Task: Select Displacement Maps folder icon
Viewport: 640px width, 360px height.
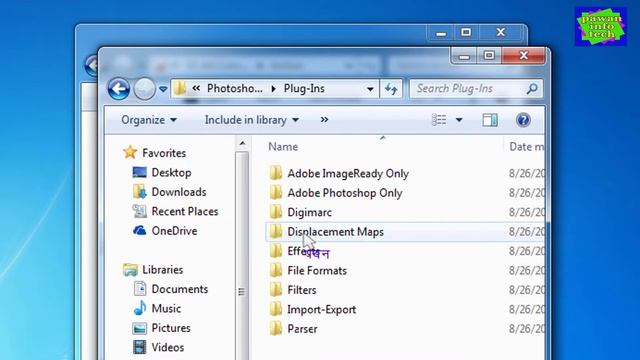Action: click(276, 231)
